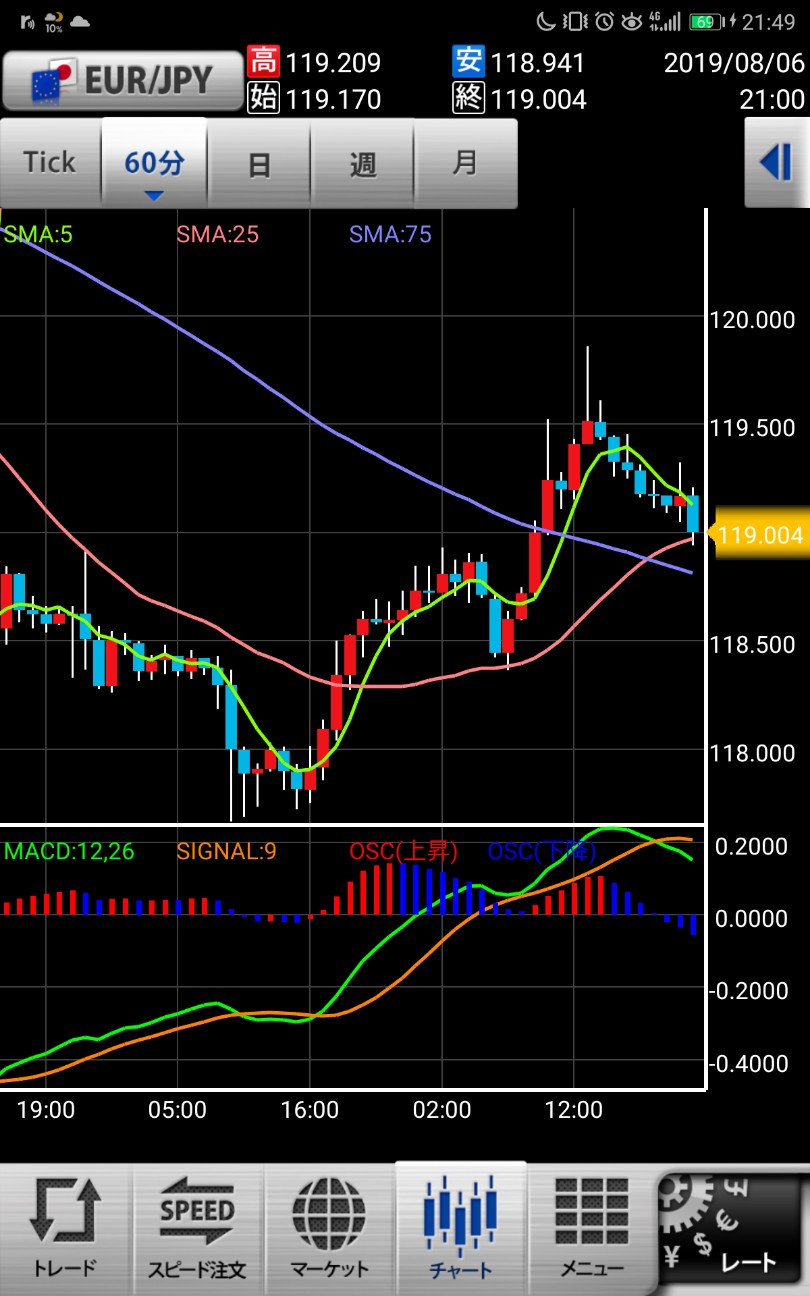The width and height of the screenshot is (810, 1296).
Task: Tap the 118.500 price axis label
Action: 752,644
